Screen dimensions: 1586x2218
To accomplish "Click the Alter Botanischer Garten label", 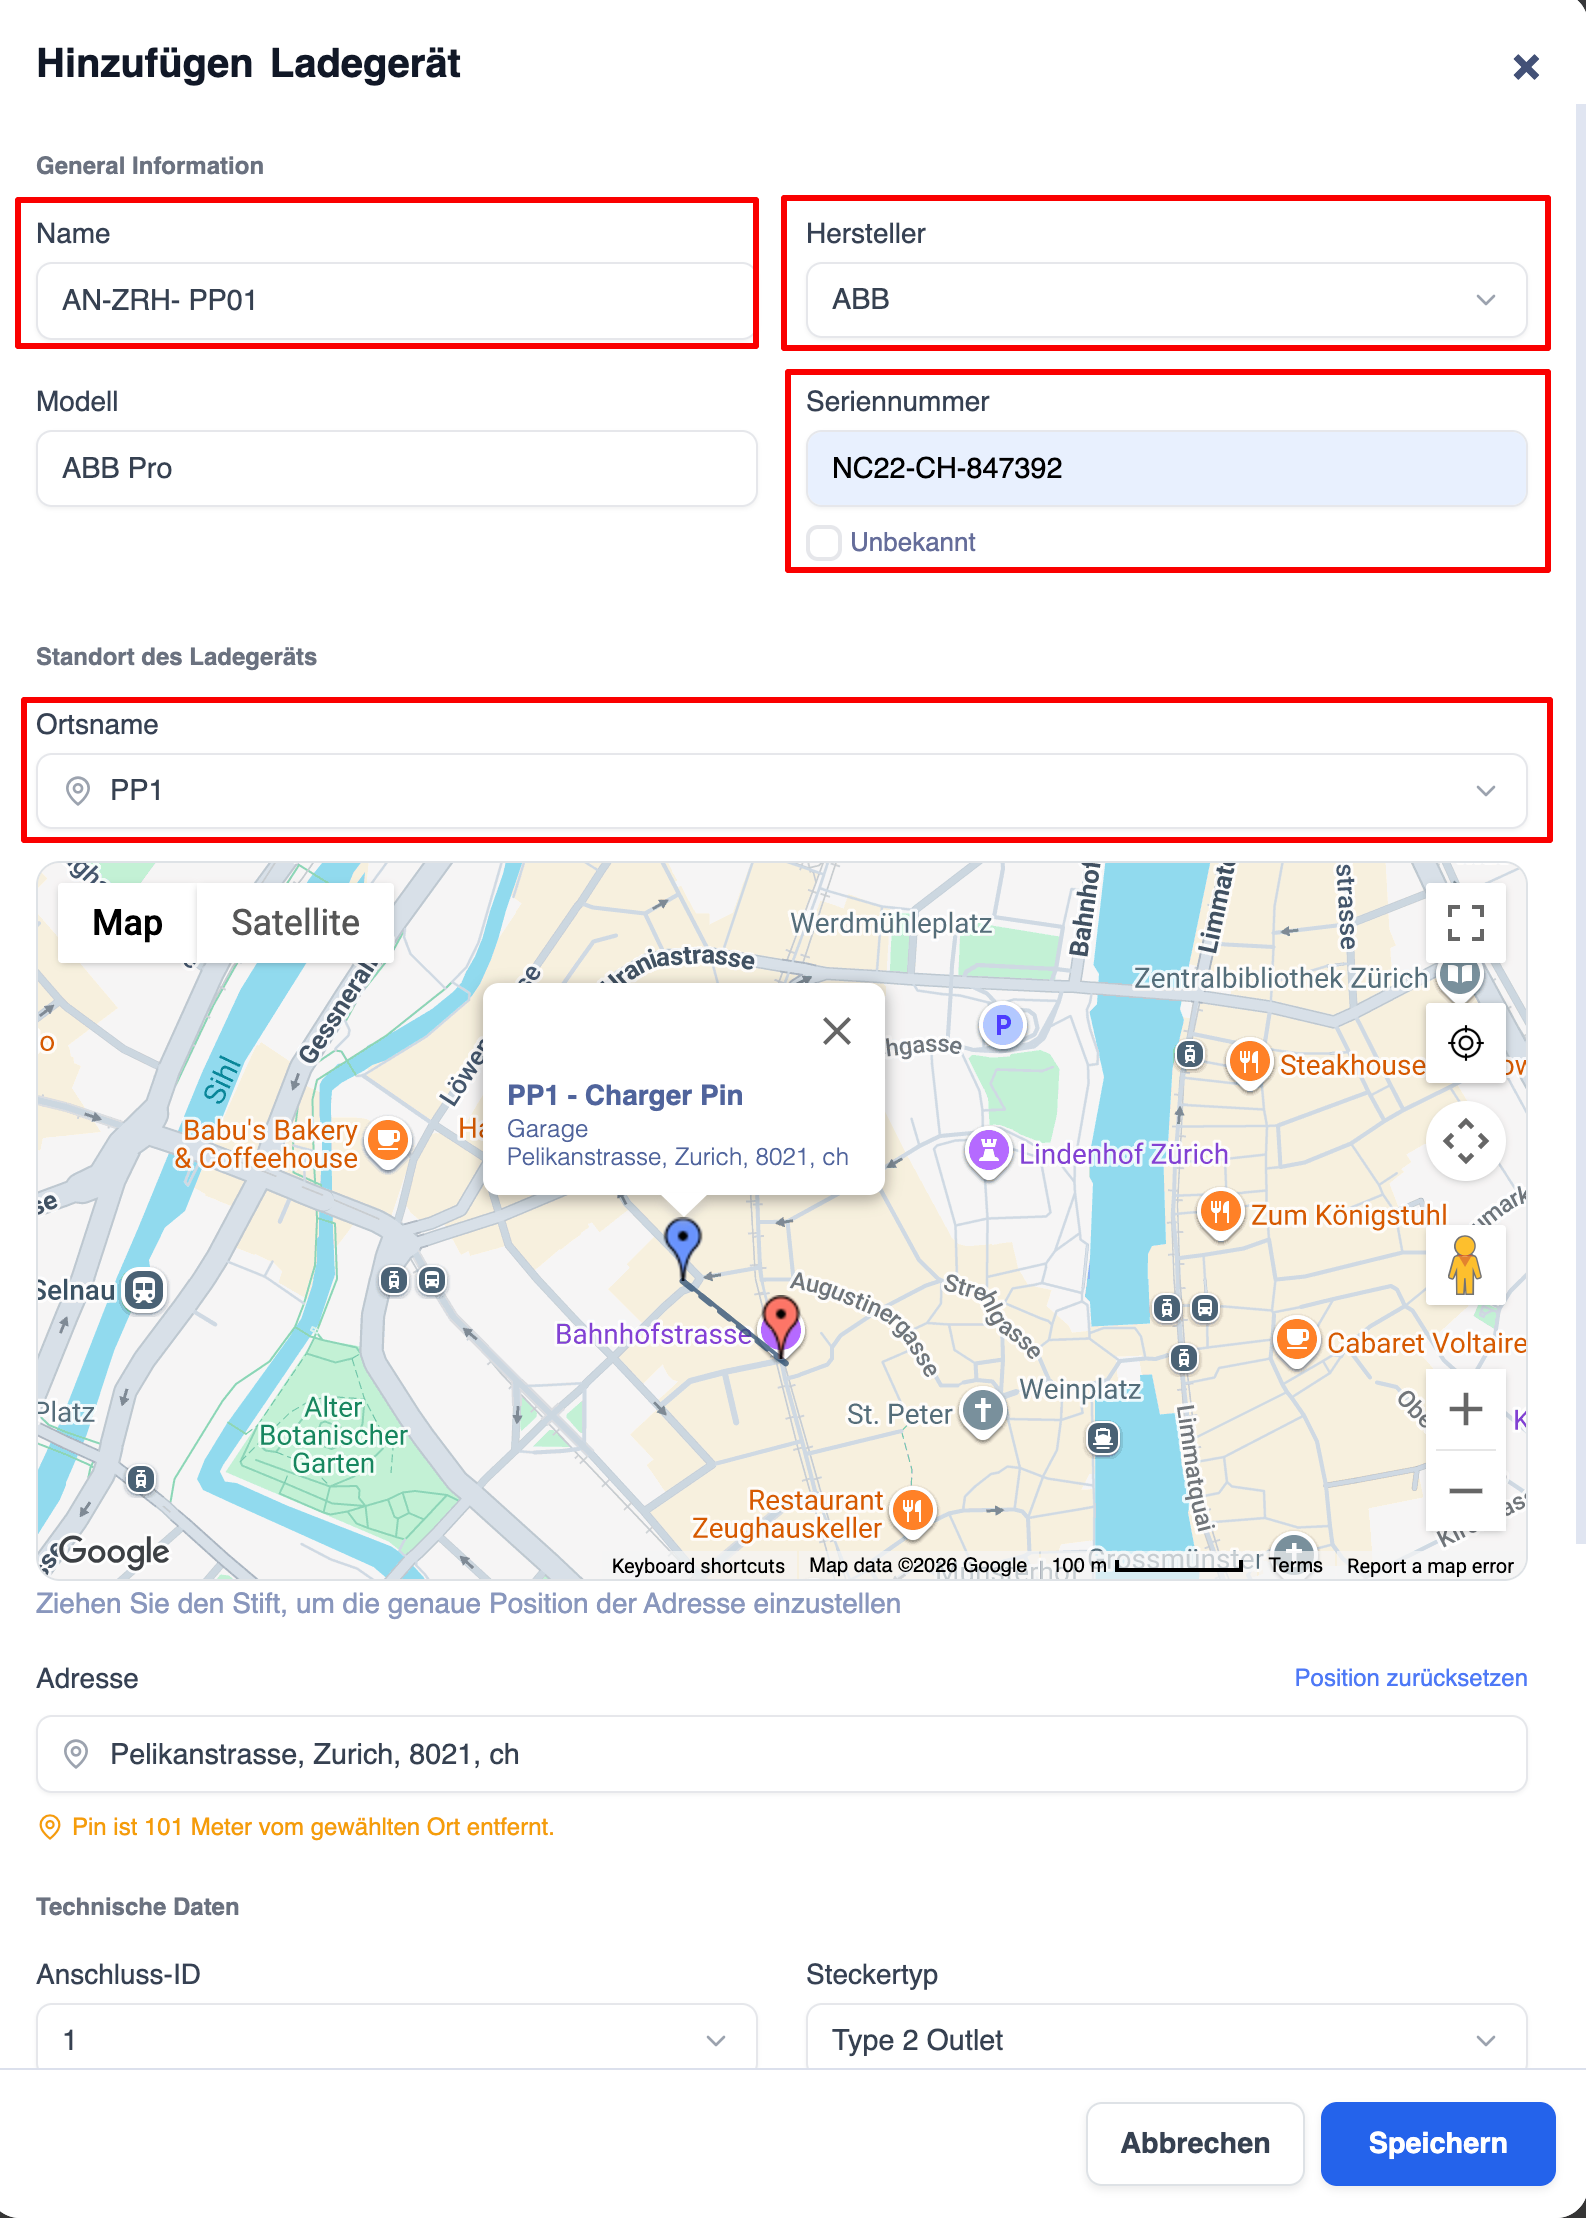I will 333,1435.
